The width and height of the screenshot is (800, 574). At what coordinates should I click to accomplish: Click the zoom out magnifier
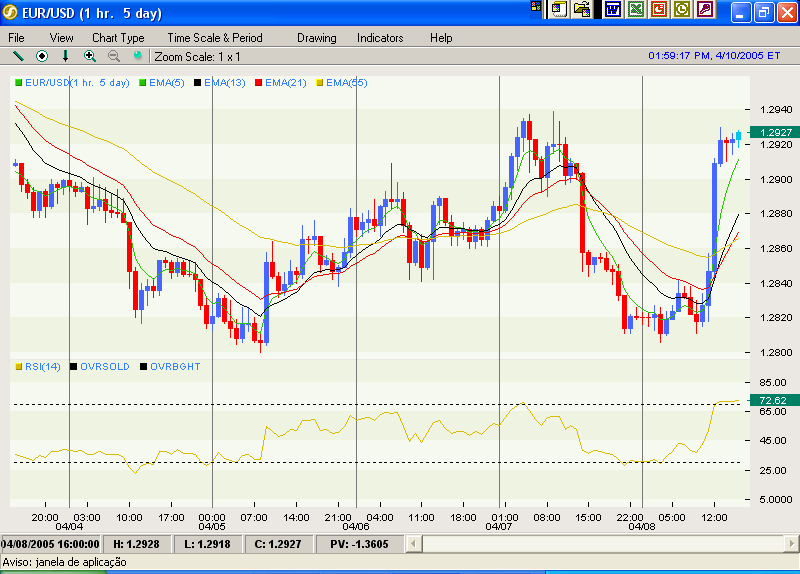pos(114,56)
